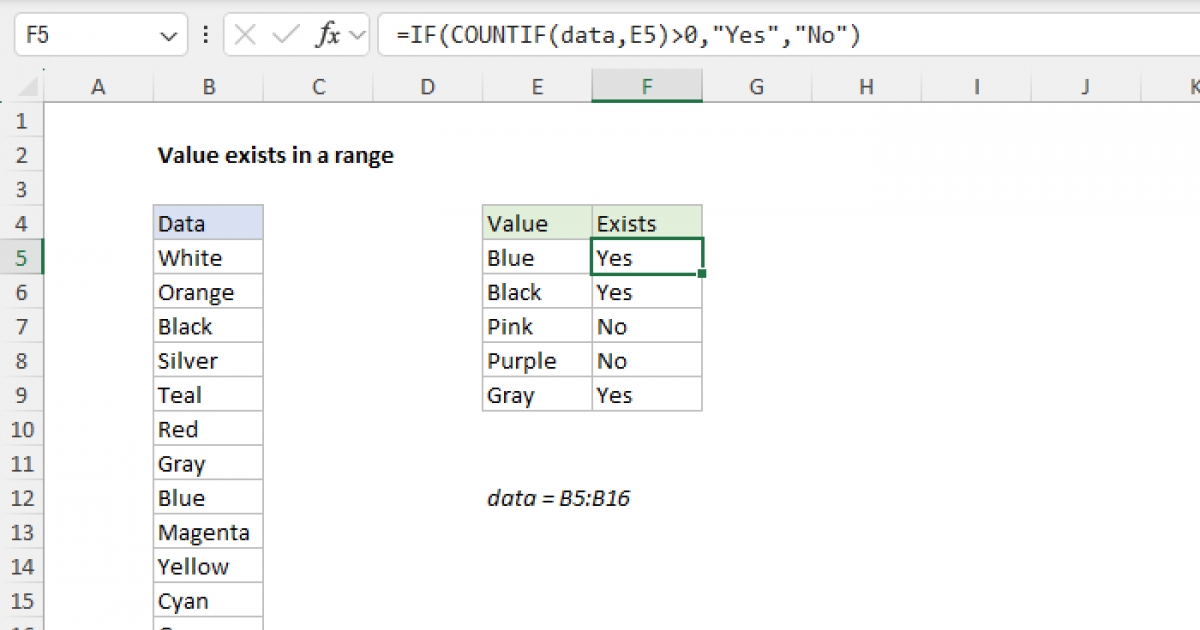Click the Cancel X icon in formula bar

(x=245, y=36)
